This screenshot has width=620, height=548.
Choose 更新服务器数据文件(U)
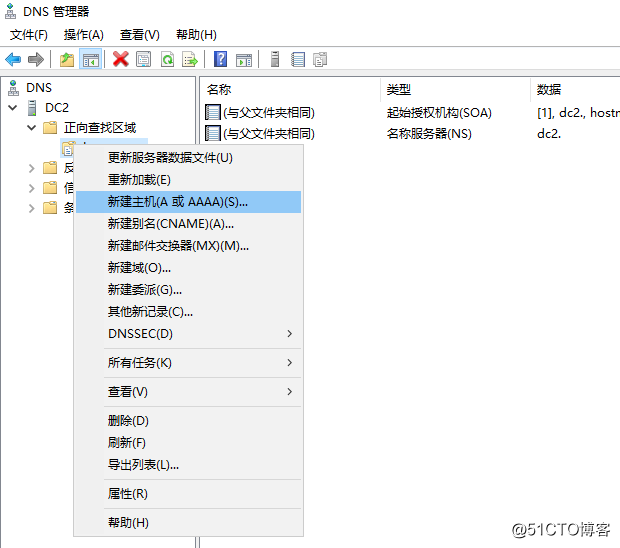click(189, 158)
